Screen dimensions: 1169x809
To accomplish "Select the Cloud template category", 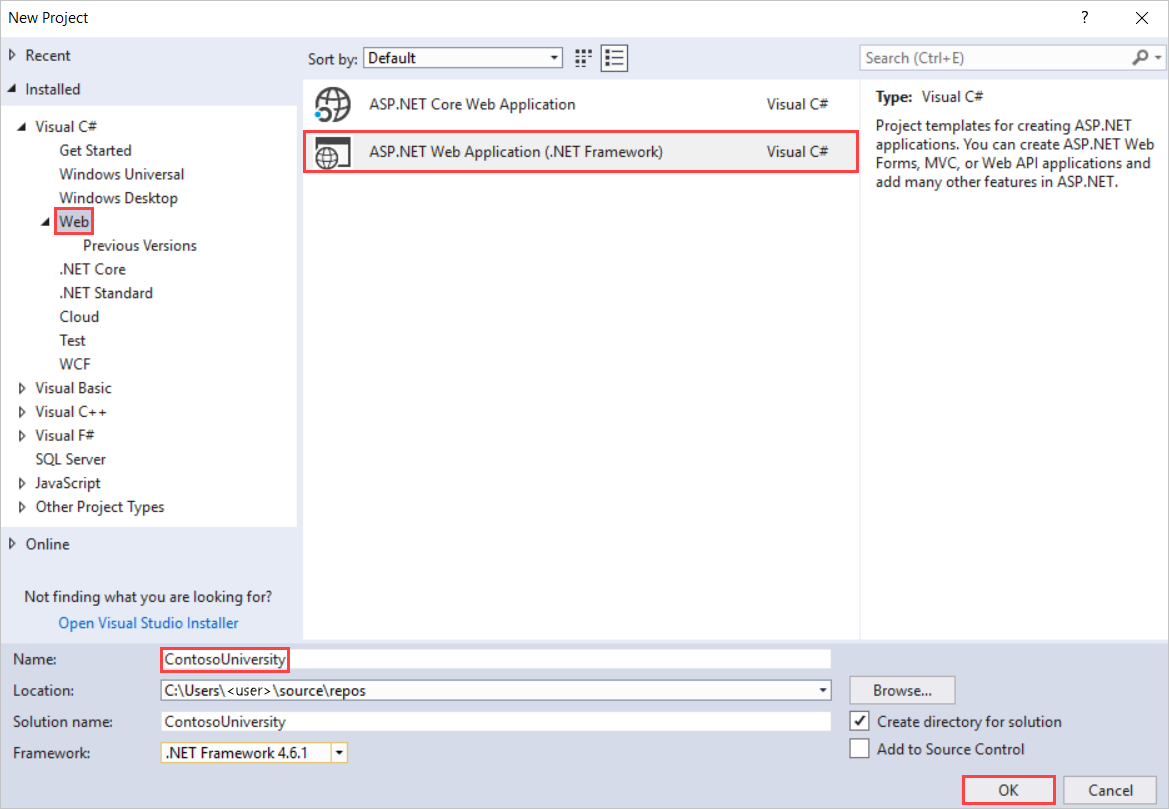I will 79,316.
